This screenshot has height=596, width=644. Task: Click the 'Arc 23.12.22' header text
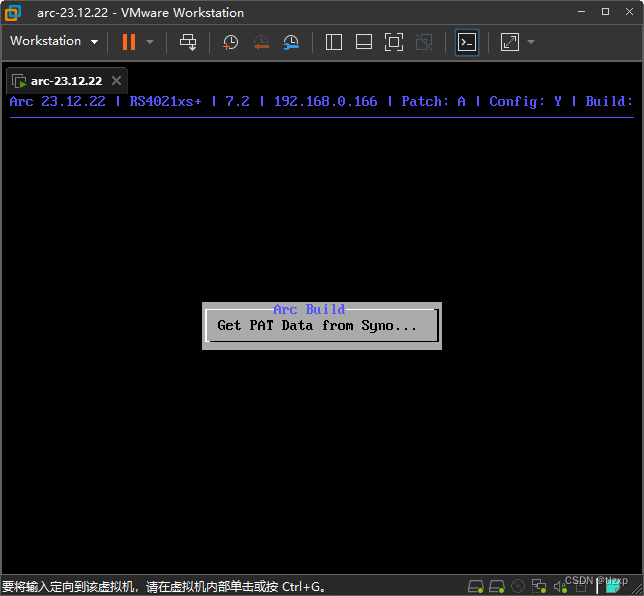tap(58, 101)
